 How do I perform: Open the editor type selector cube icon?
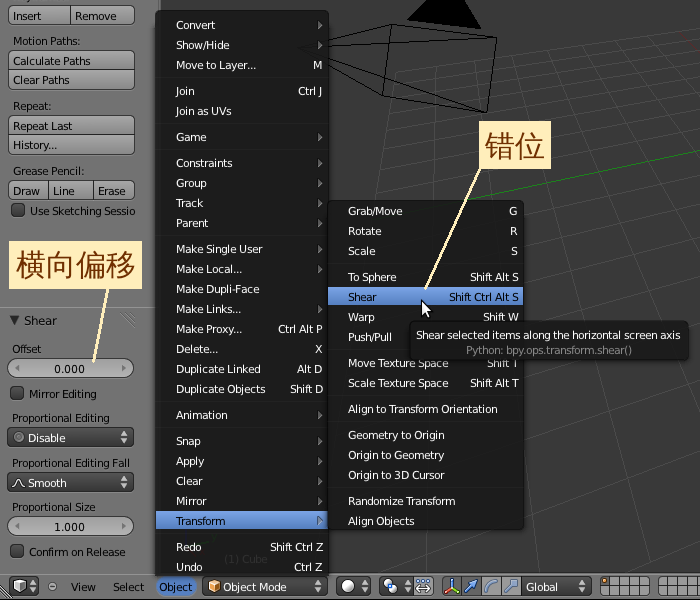(25, 586)
